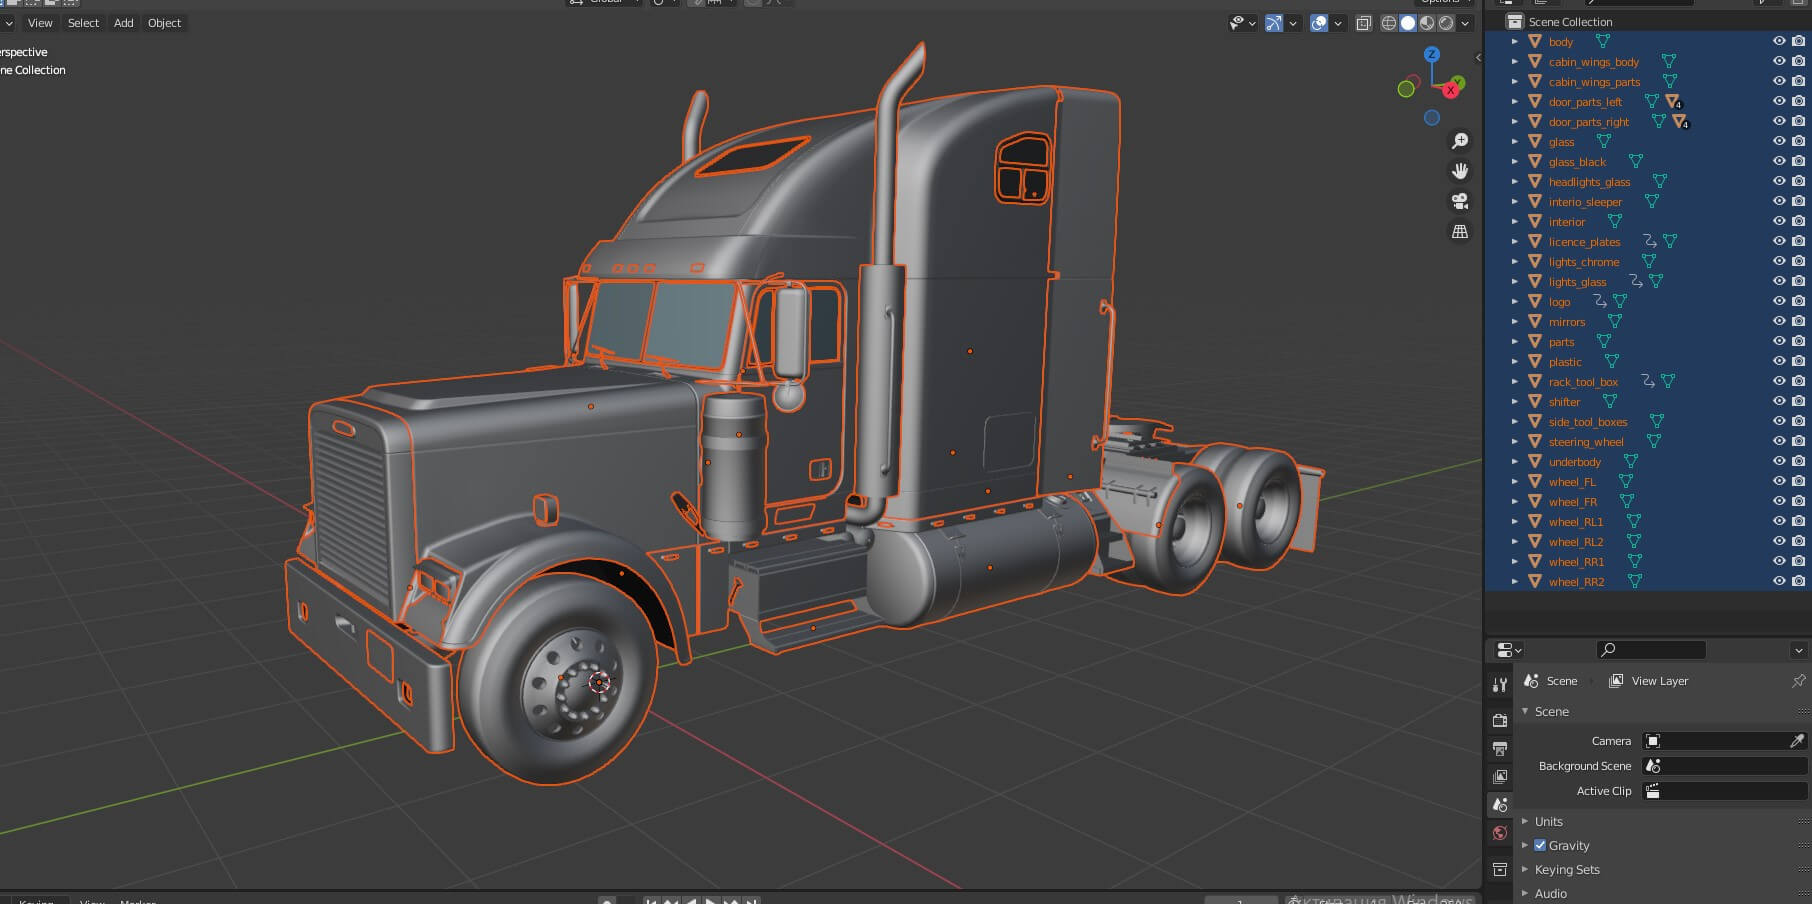Click the zoom magnifier in the viewport
The image size is (1812, 904).
tap(1460, 141)
